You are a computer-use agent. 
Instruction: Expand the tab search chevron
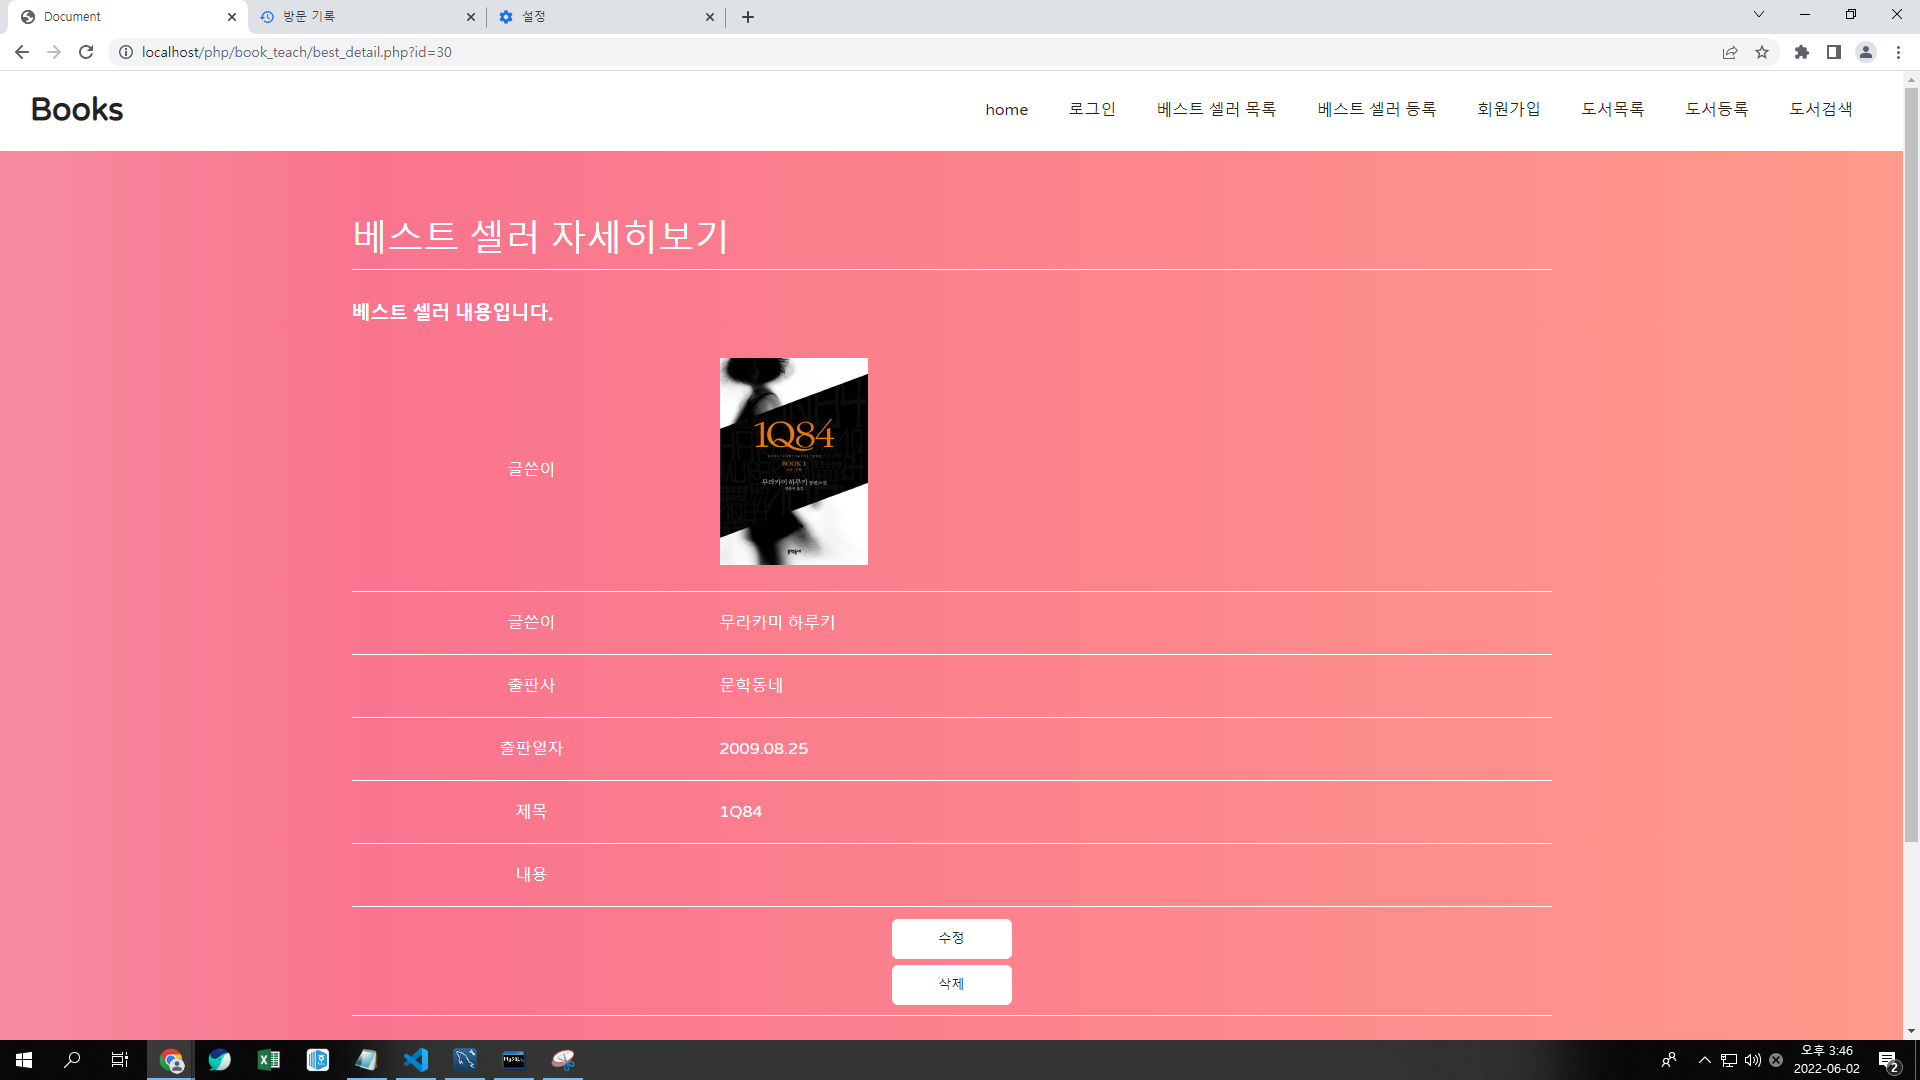point(1759,15)
